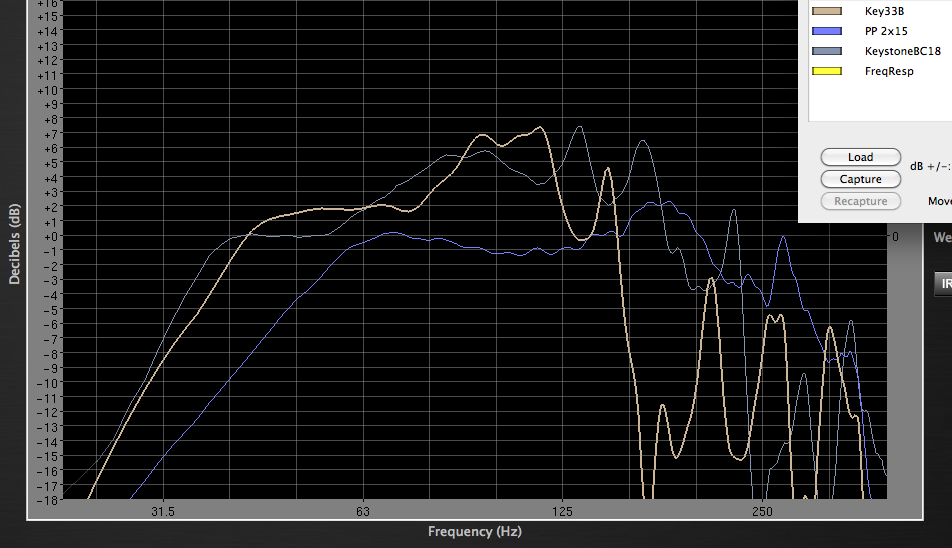Click the -18 decibel axis label
The image size is (952, 548).
coord(47,501)
